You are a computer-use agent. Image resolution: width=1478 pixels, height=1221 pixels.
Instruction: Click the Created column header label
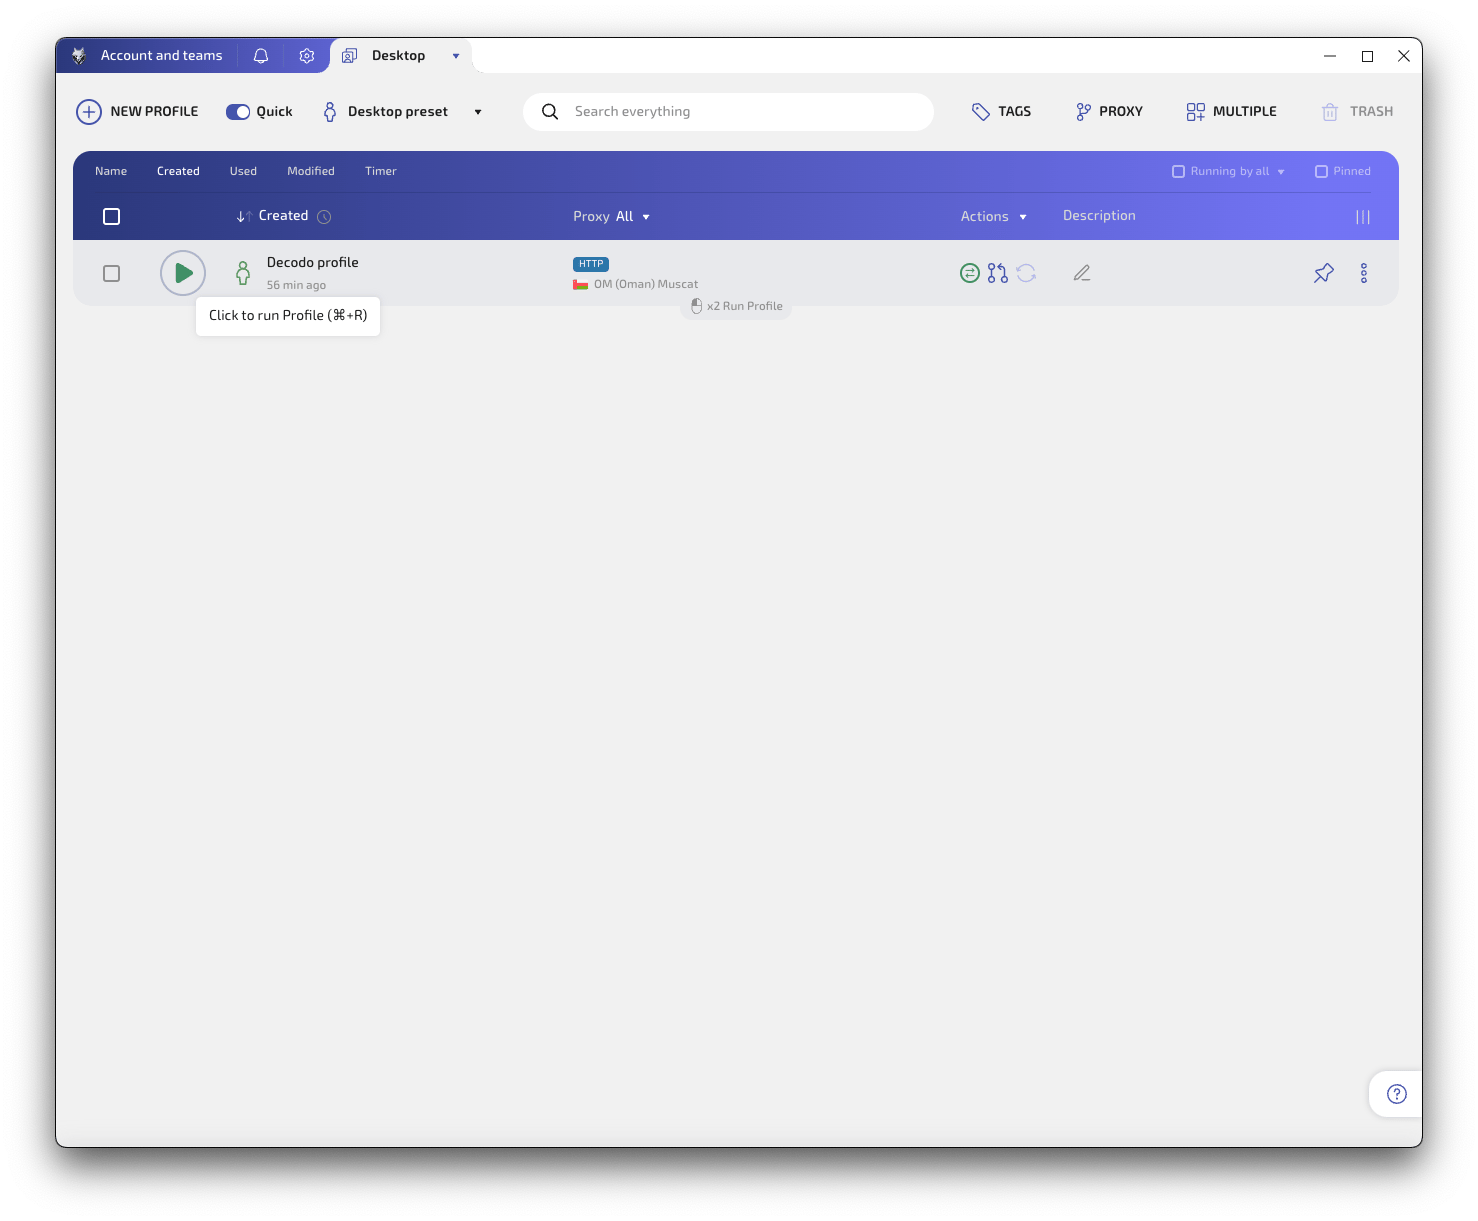[x=283, y=216]
